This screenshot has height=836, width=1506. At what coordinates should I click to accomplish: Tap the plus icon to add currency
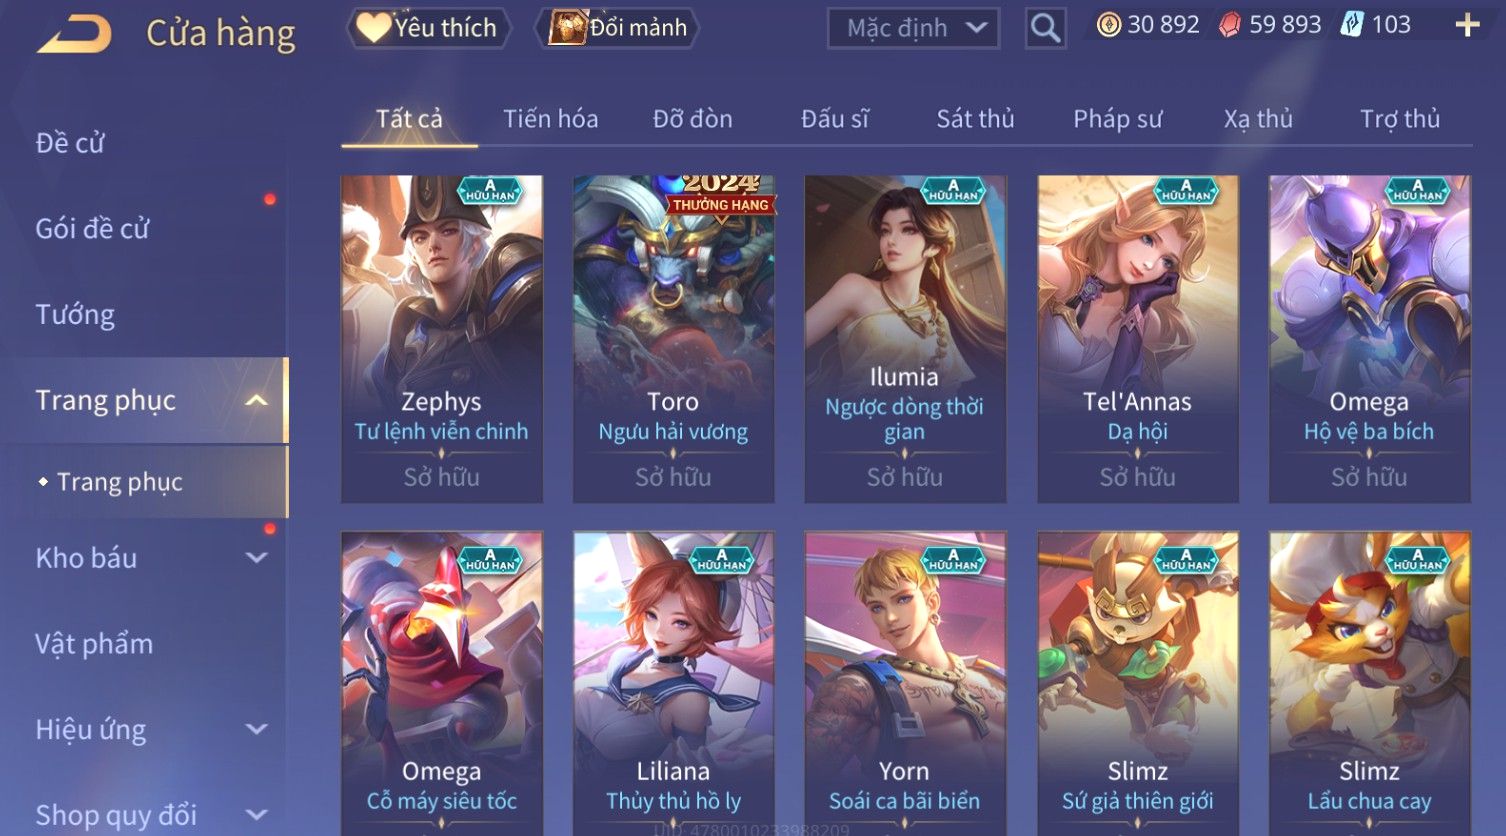(x=1467, y=25)
